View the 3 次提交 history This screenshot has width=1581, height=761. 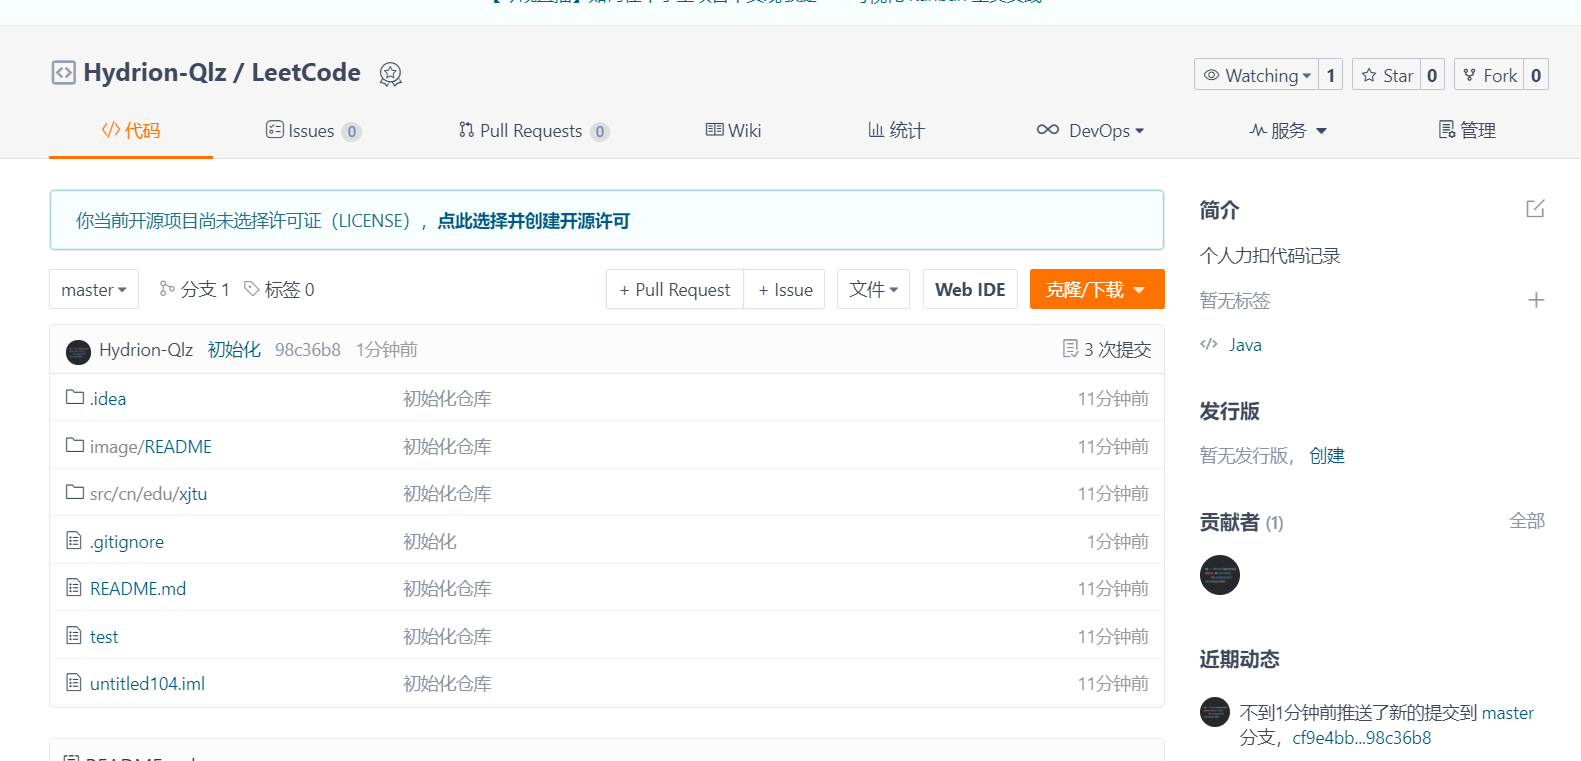1107,350
